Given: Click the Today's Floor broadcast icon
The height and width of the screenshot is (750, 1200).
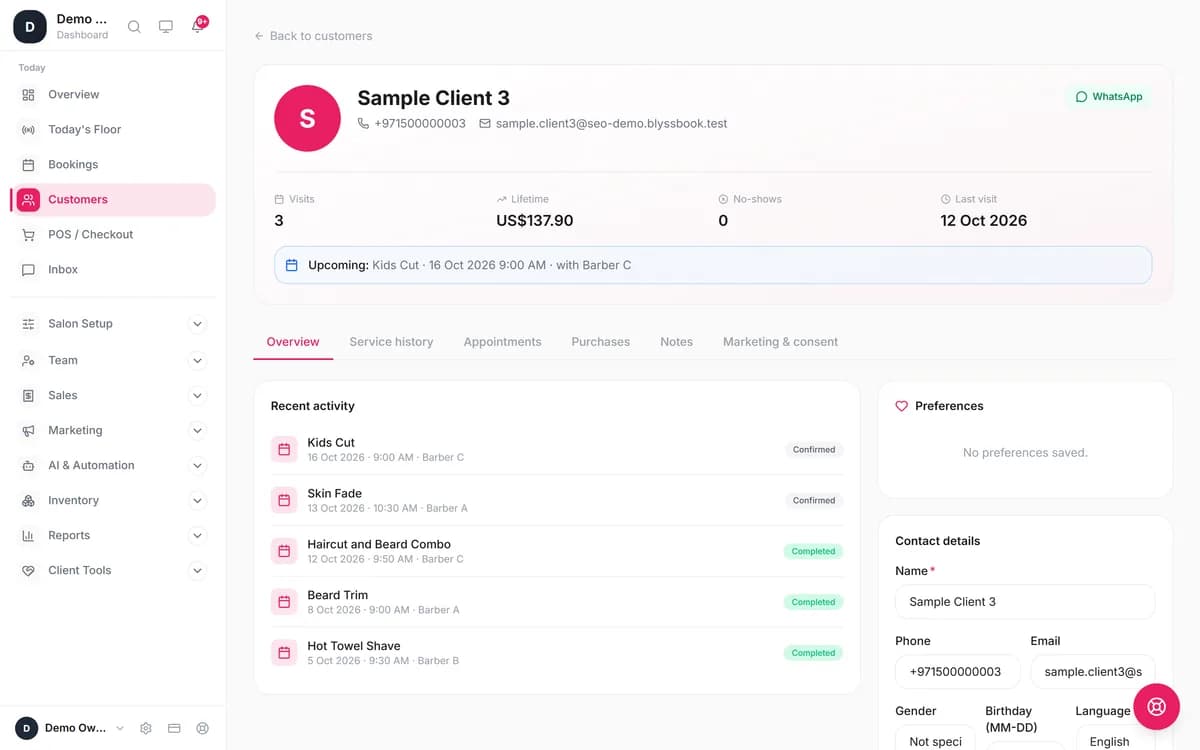Looking at the screenshot, I should coord(28,129).
